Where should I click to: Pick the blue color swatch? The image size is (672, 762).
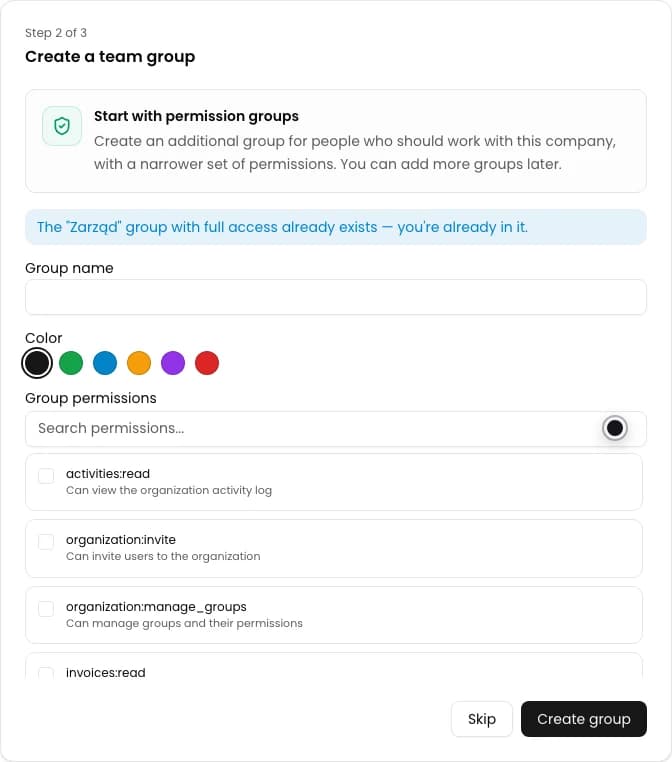[x=105, y=363]
